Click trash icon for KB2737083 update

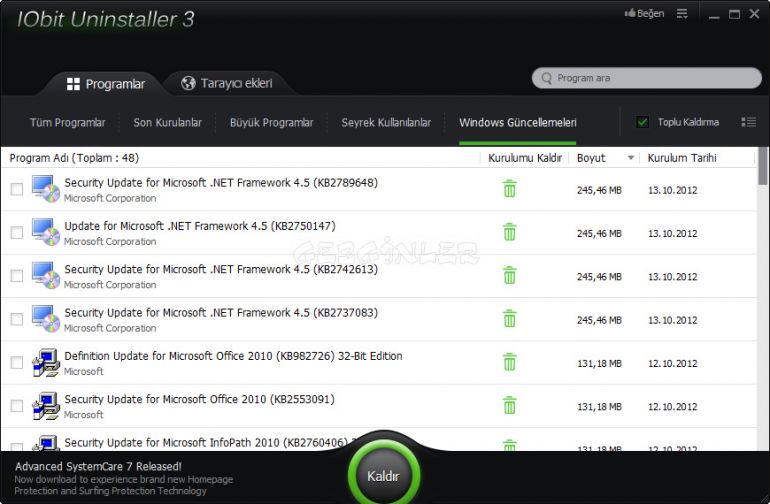point(509,318)
